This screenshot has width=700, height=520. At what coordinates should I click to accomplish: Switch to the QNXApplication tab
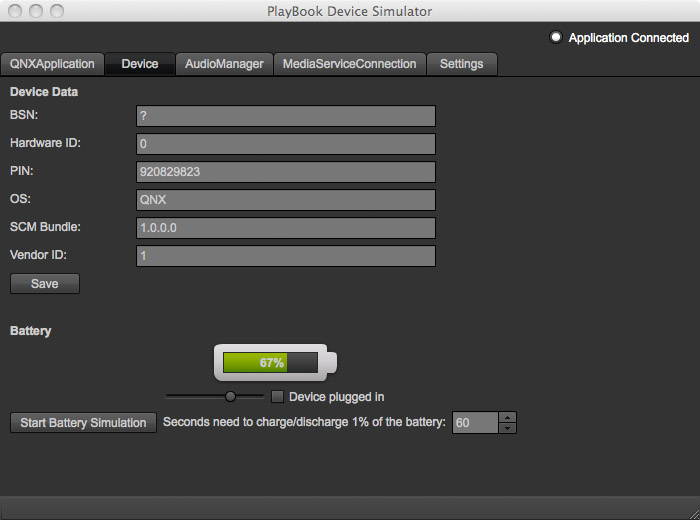pyautogui.click(x=52, y=64)
